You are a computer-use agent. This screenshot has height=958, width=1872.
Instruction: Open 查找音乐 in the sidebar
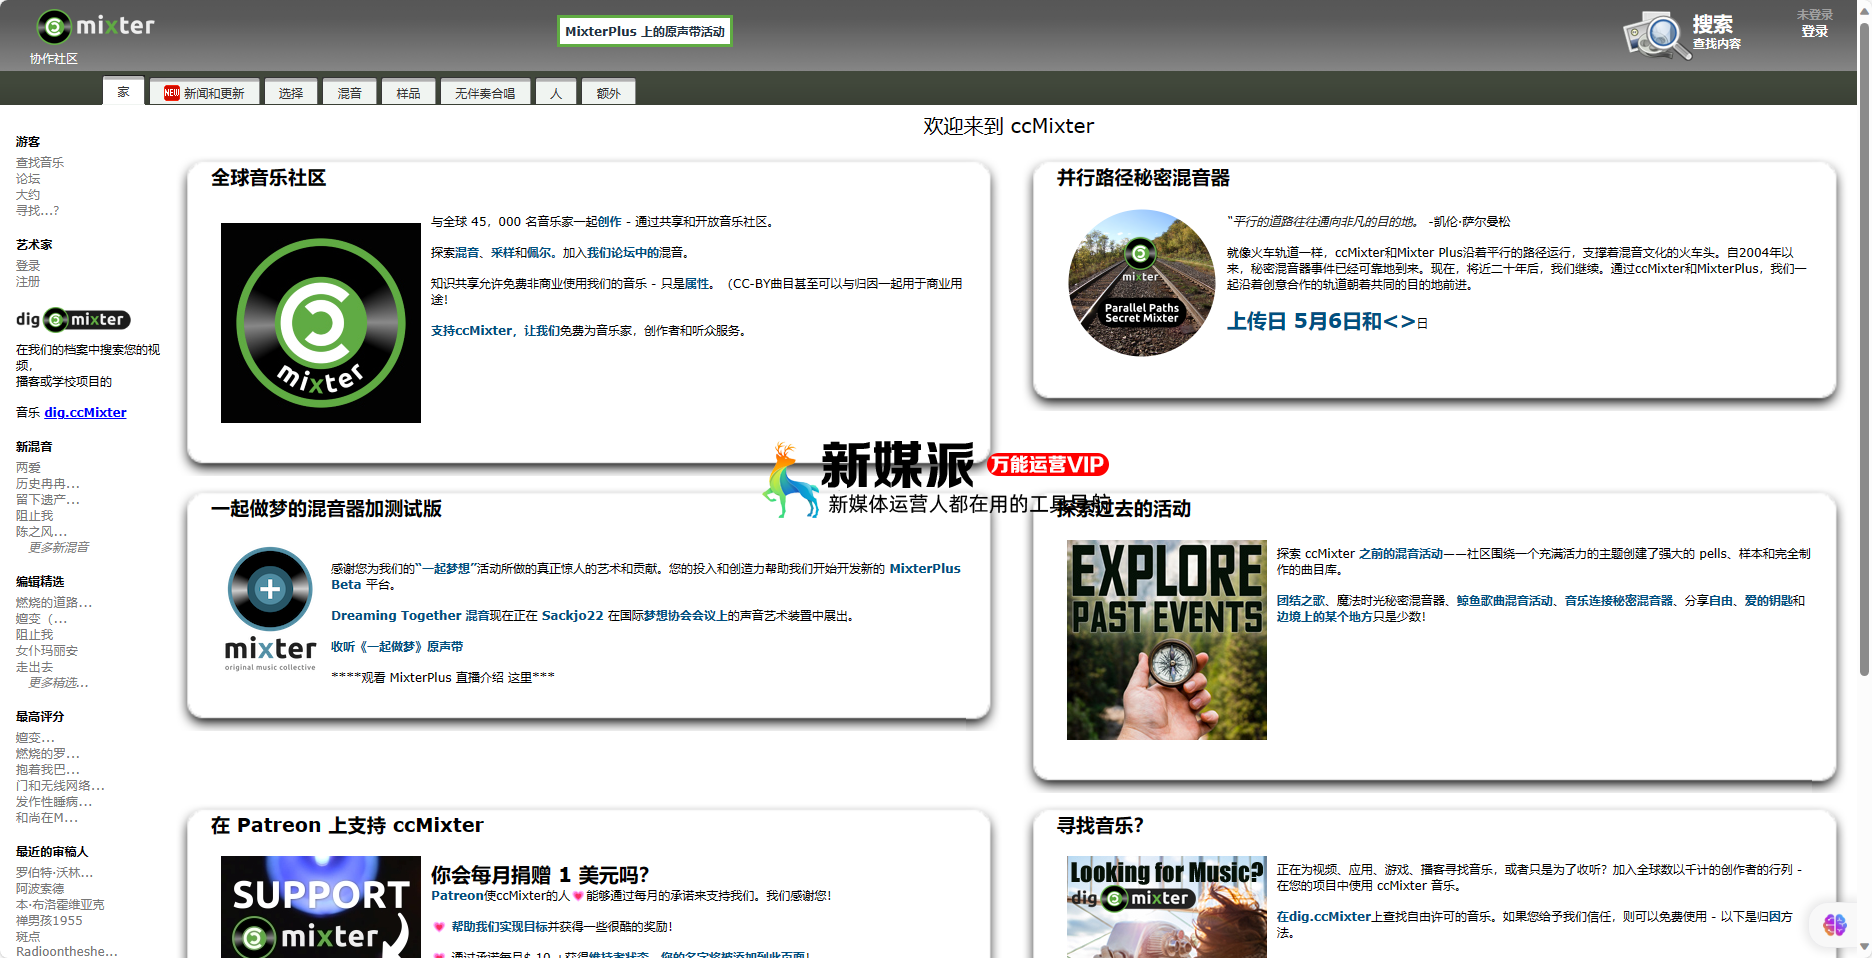coord(40,162)
